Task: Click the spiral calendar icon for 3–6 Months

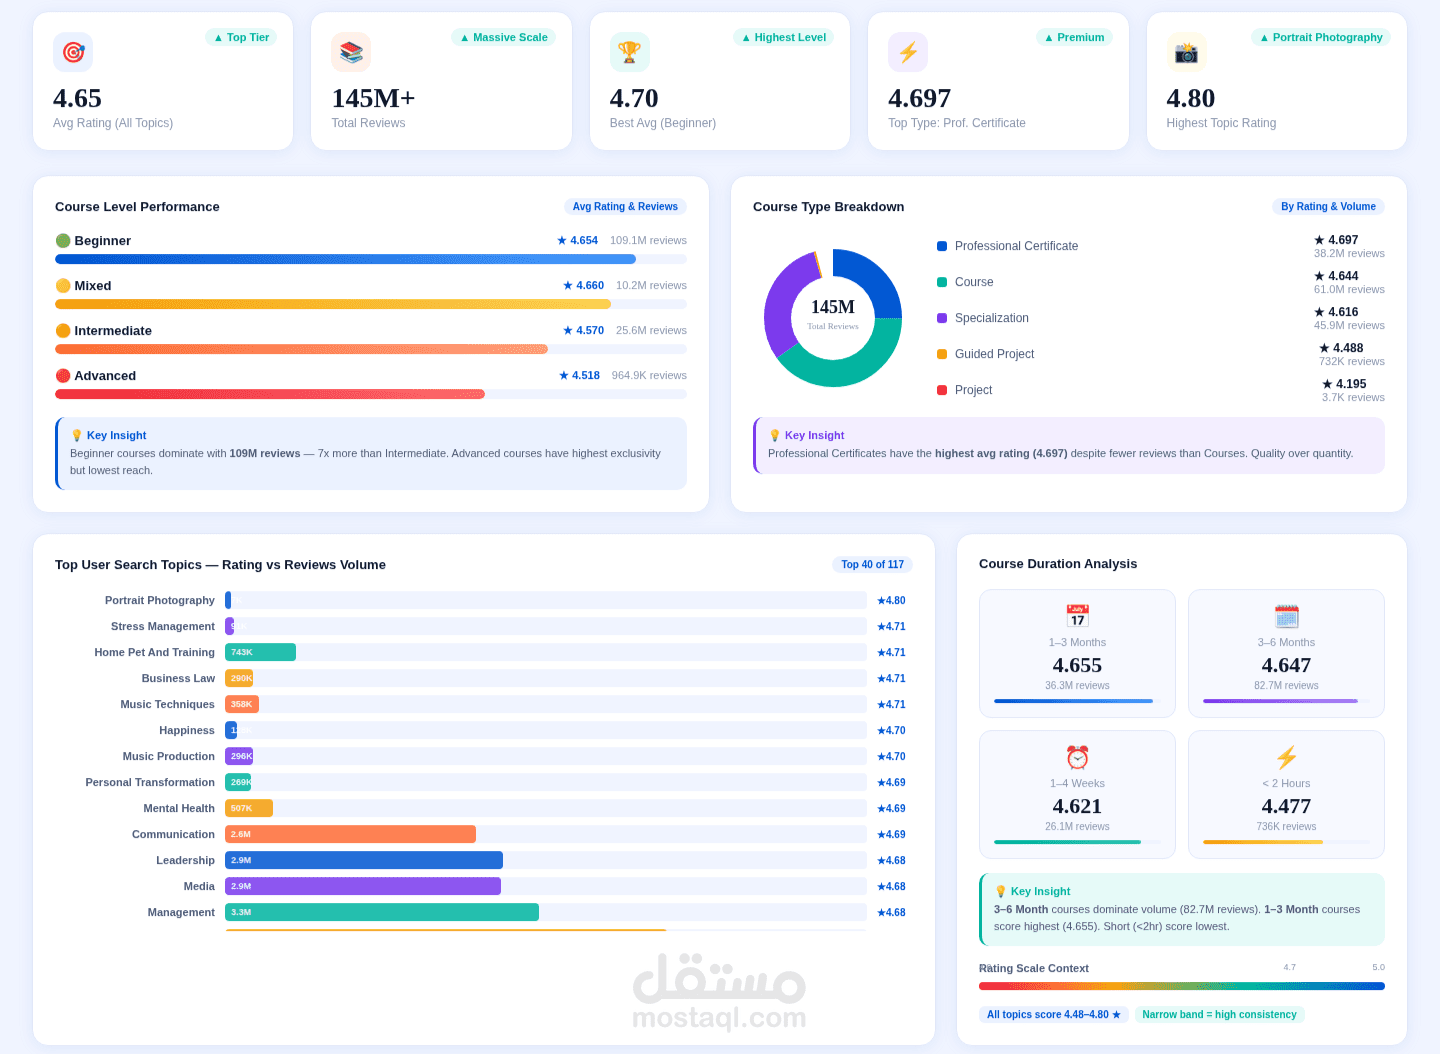Action: (x=1286, y=616)
